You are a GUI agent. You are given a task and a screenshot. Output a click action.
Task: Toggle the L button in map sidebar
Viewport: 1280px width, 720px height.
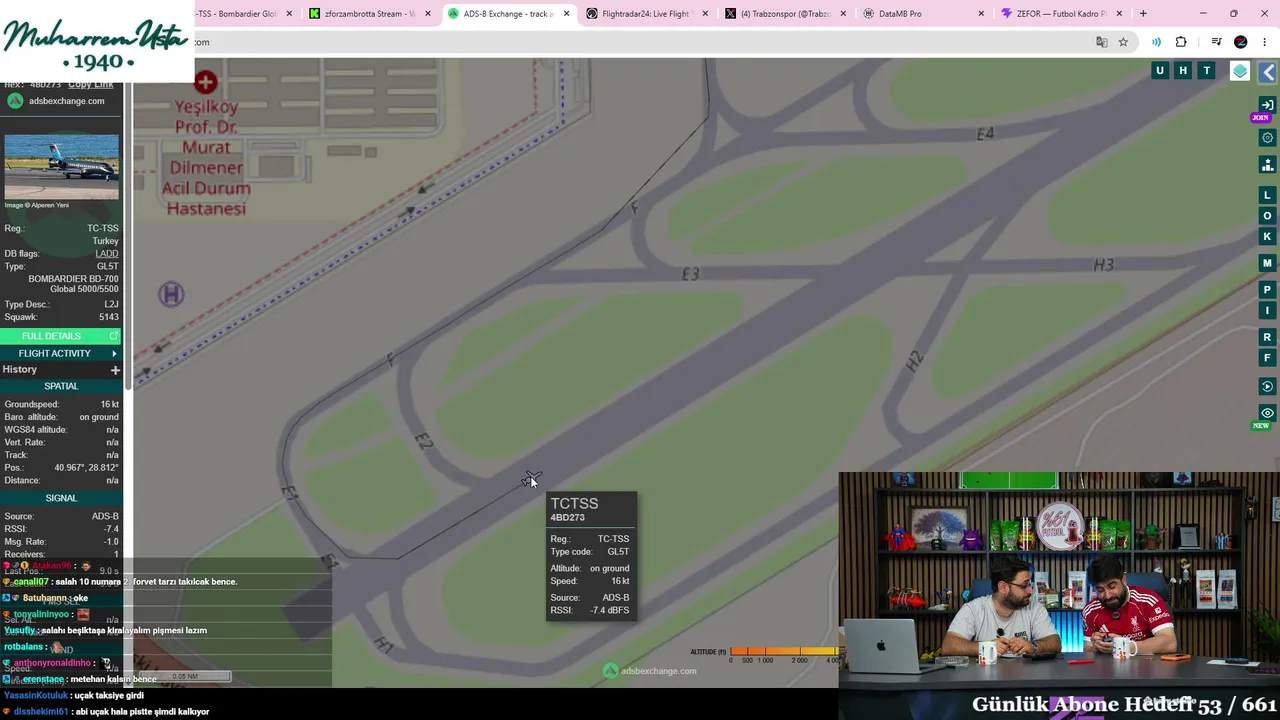click(1268, 195)
